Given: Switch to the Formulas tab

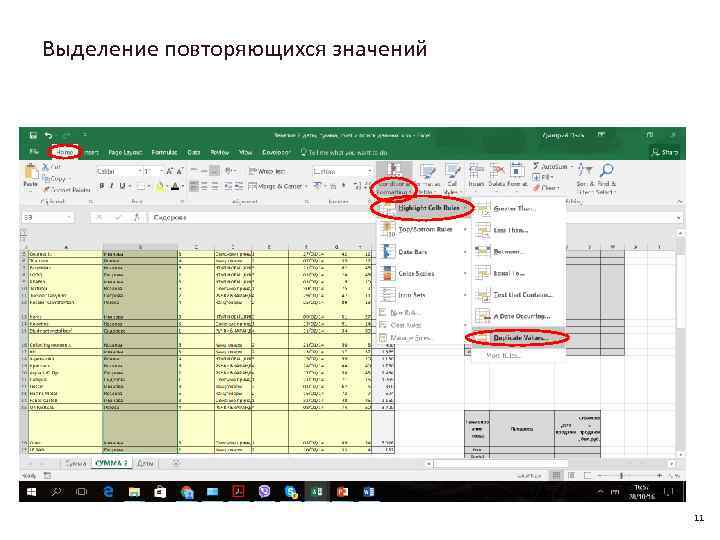Looking at the screenshot, I should point(164,152).
